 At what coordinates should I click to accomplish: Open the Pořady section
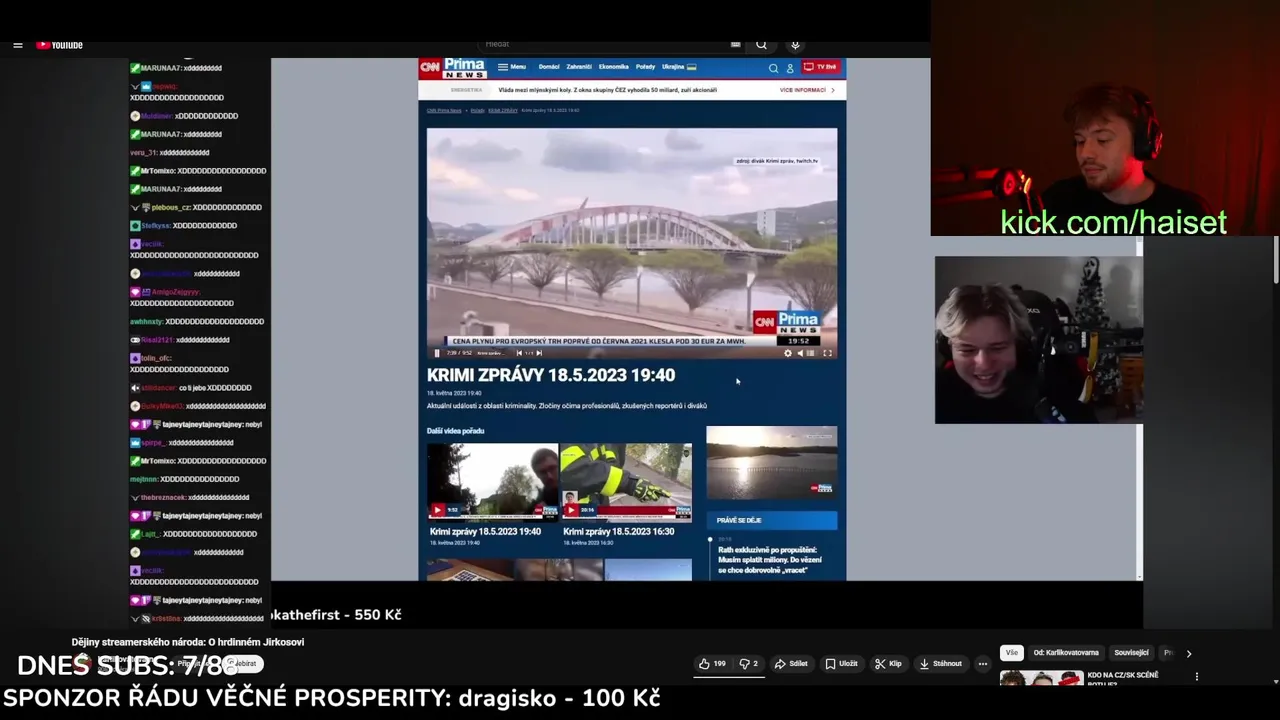pos(645,67)
